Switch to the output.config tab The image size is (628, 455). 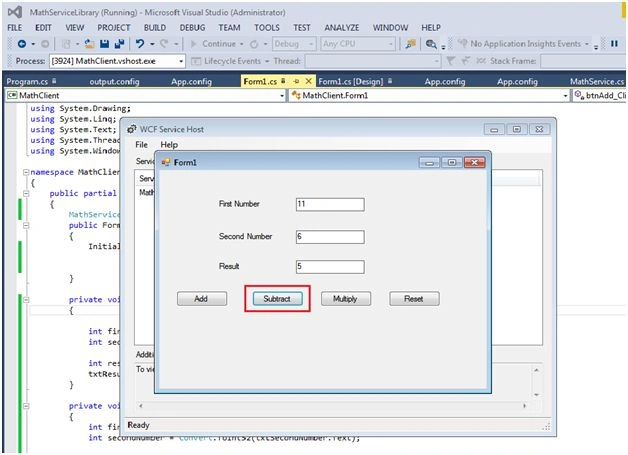(114, 81)
